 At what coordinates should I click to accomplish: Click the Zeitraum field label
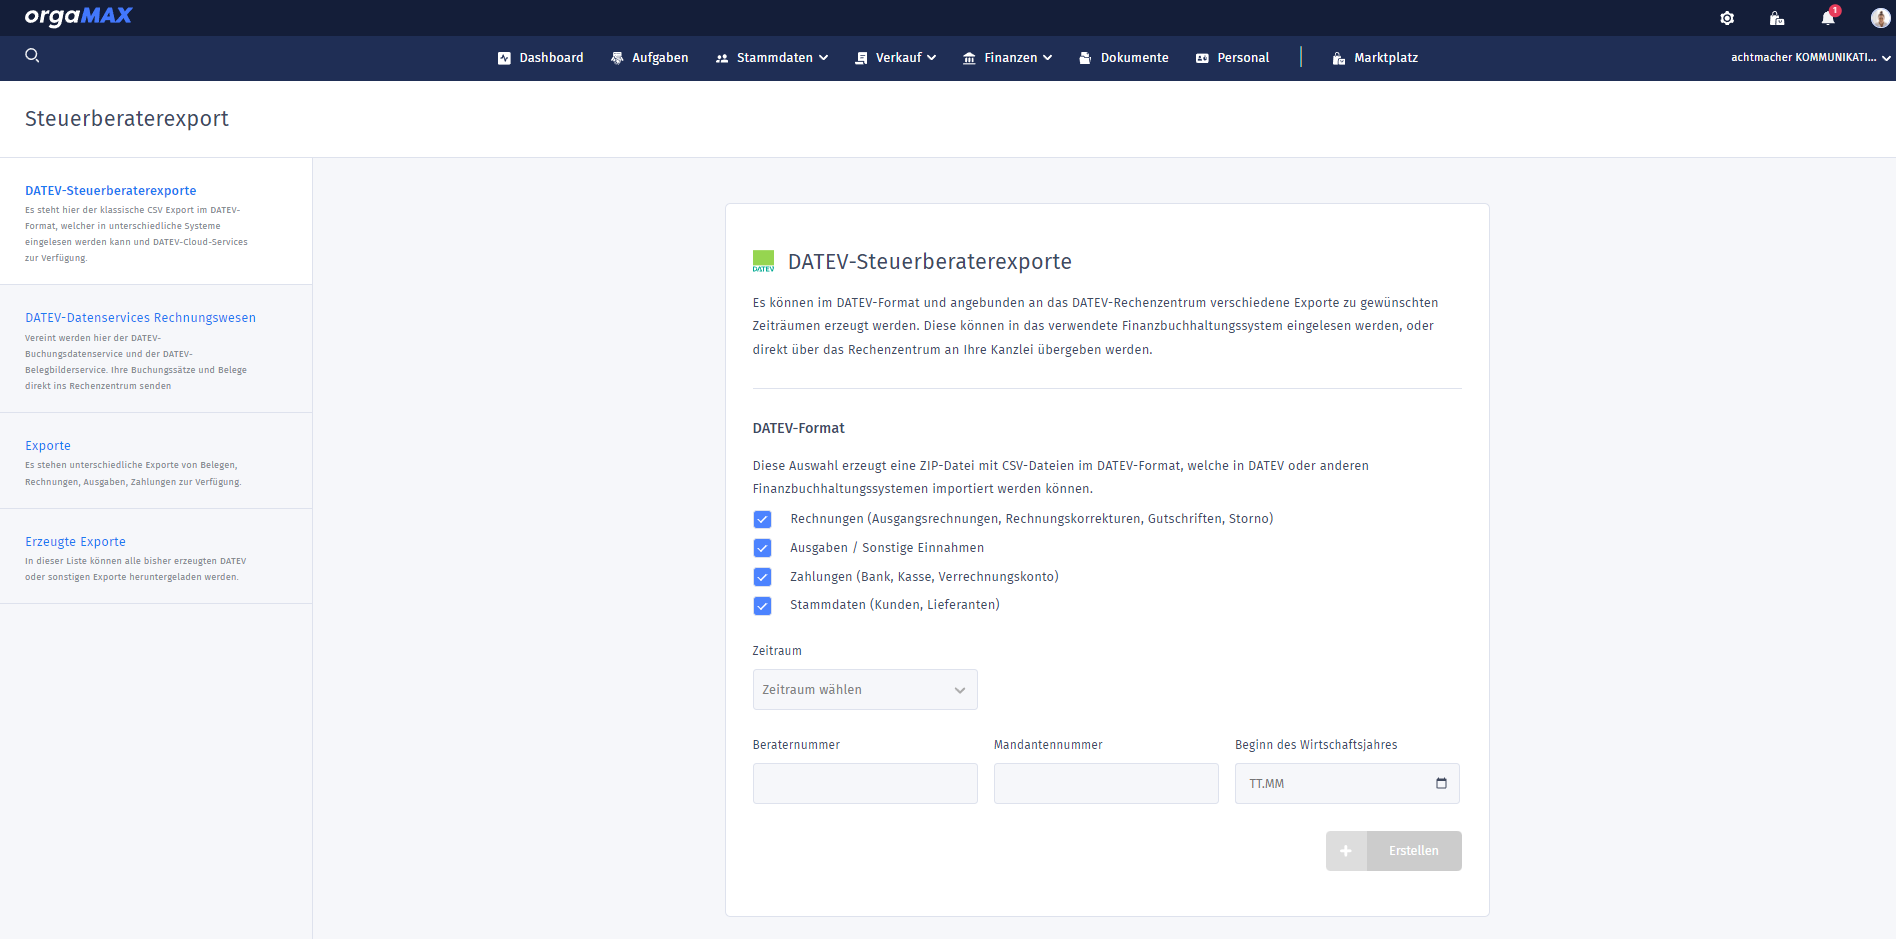point(777,651)
